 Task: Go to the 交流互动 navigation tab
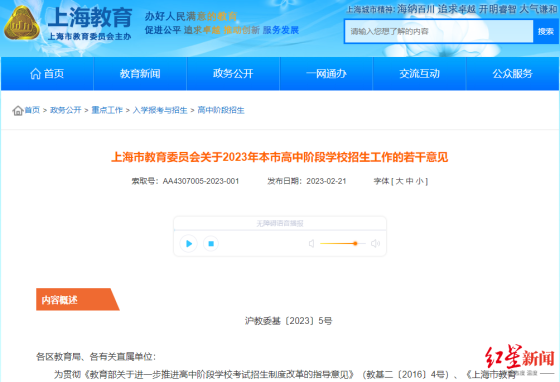click(x=419, y=74)
